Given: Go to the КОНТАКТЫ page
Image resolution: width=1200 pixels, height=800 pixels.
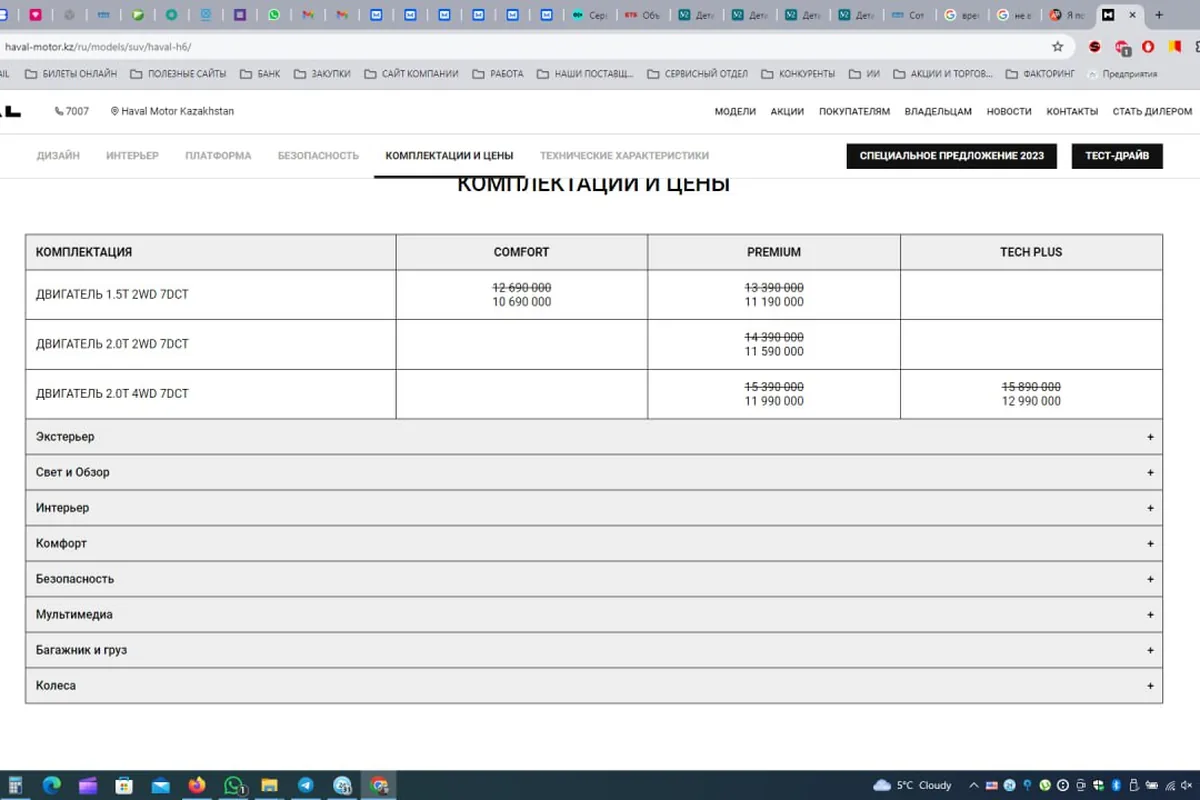Looking at the screenshot, I should [x=1072, y=111].
